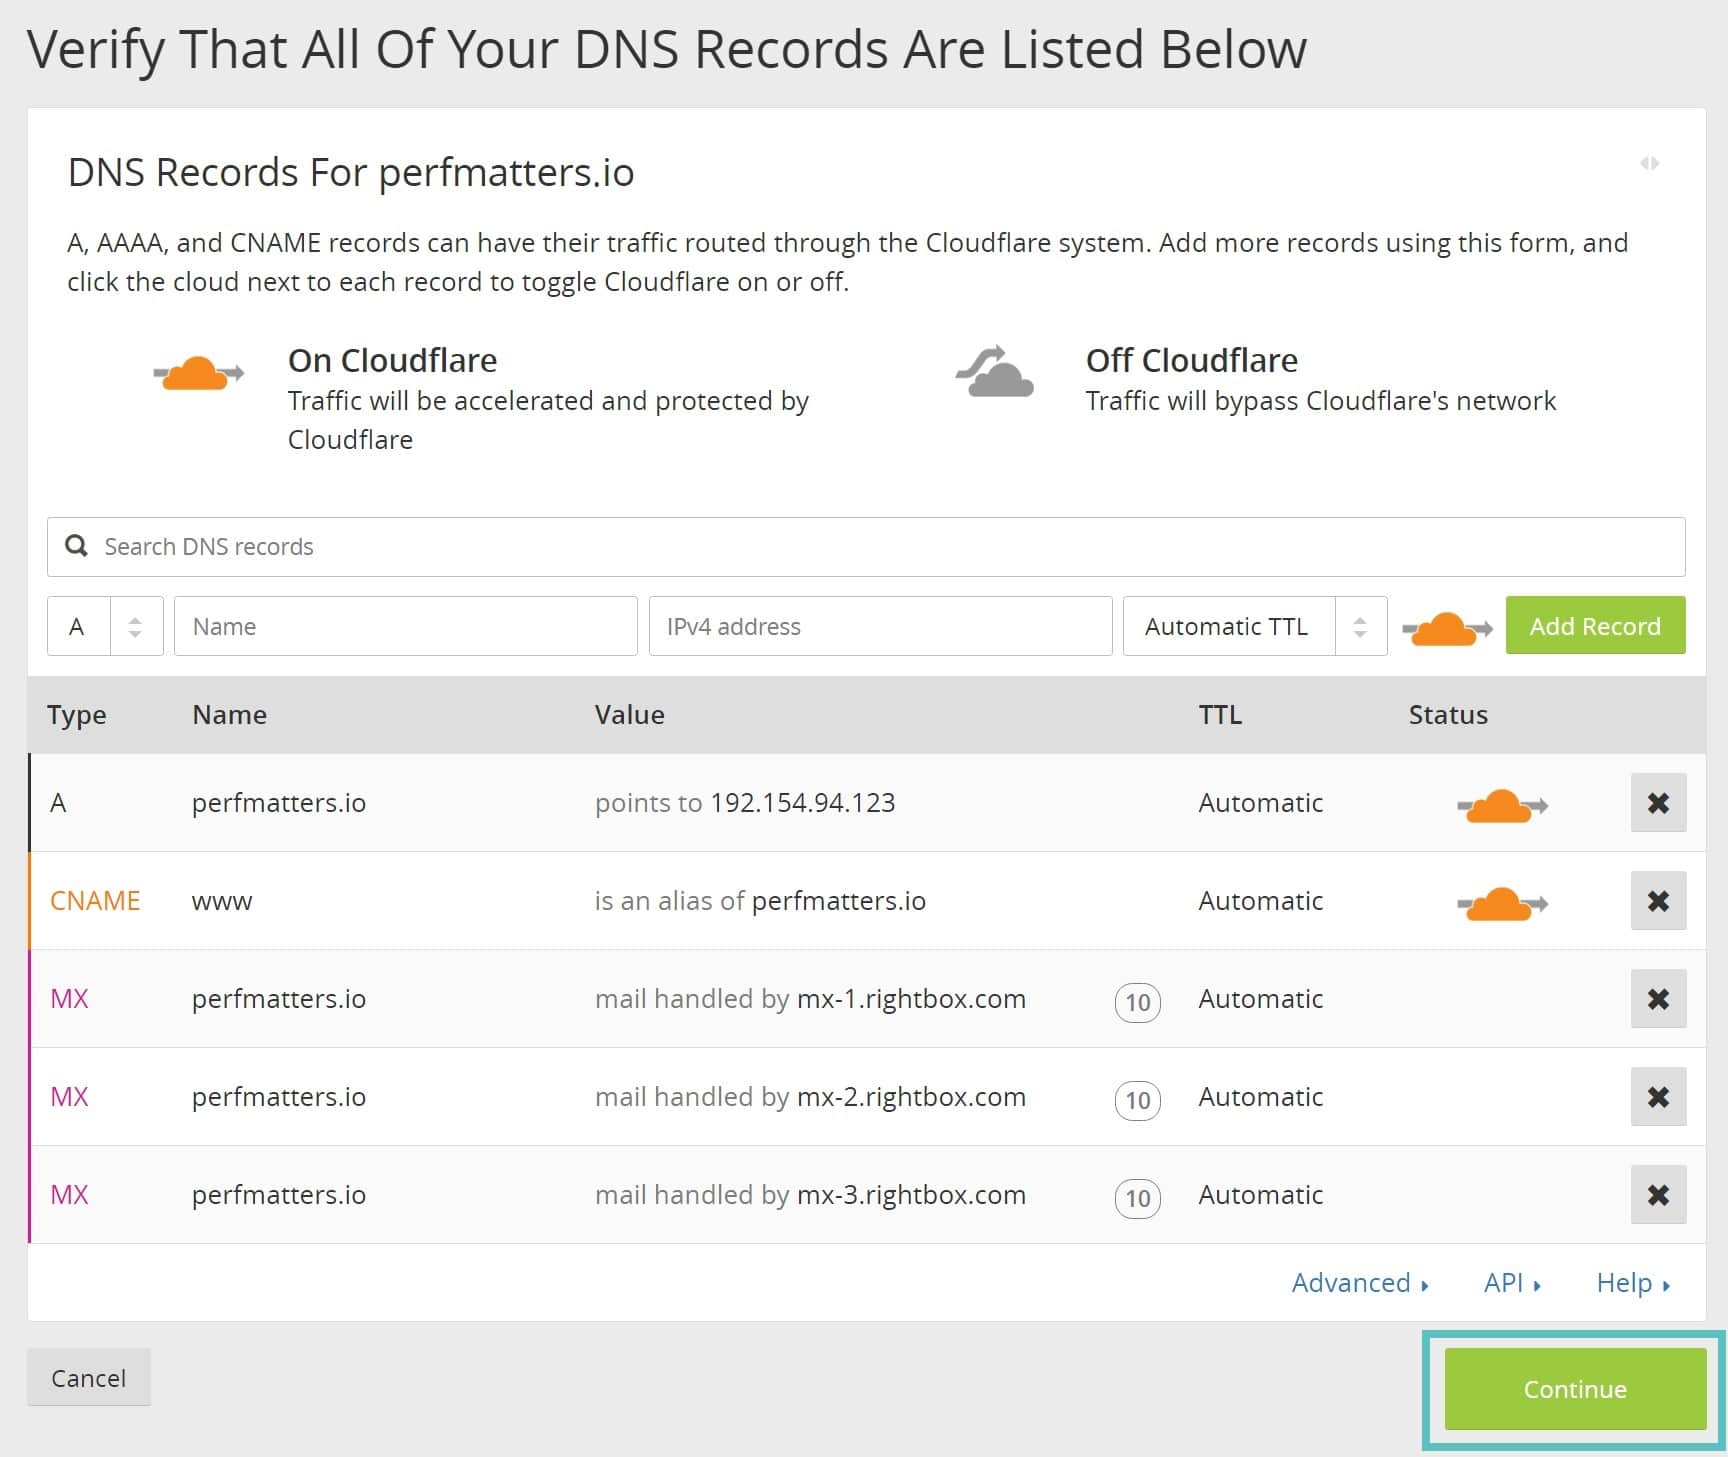Click the Continue button
This screenshot has height=1457, width=1728.
click(x=1573, y=1389)
